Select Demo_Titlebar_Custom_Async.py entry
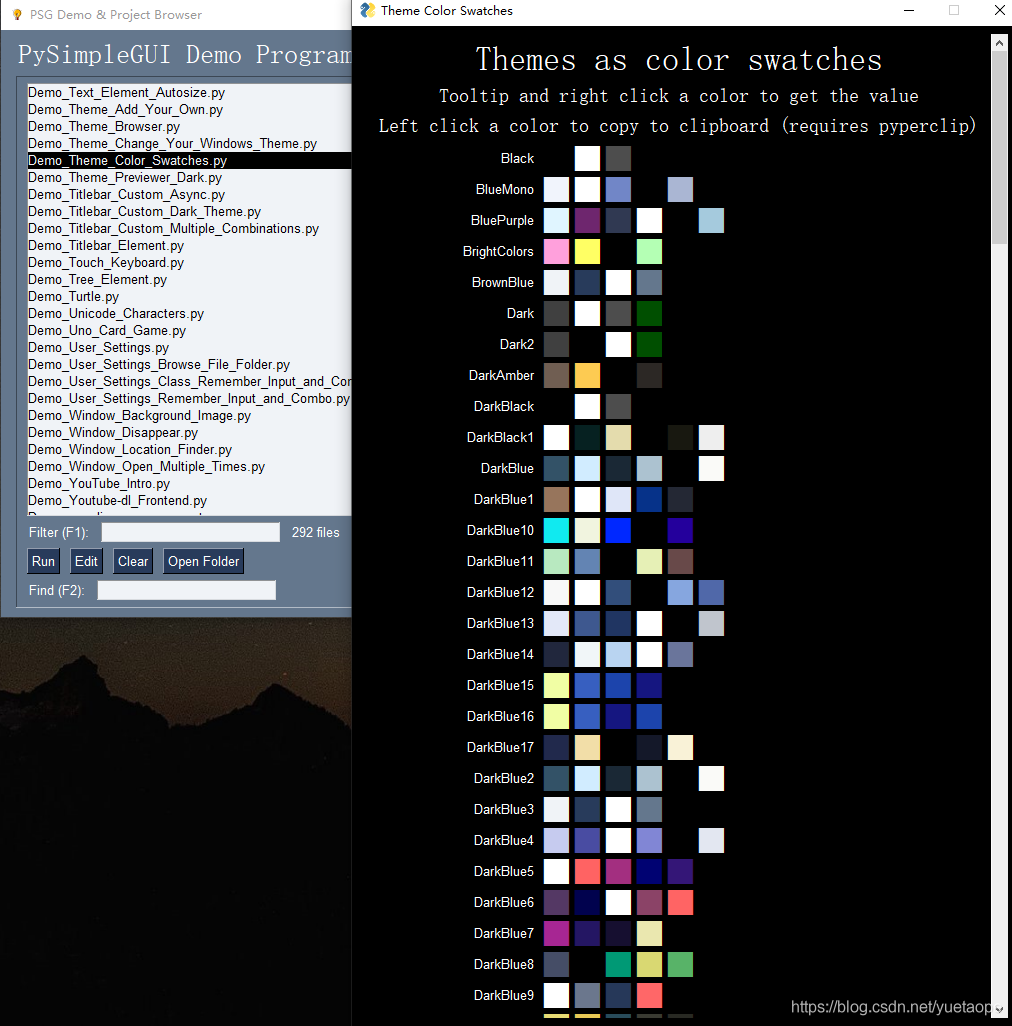This screenshot has width=1012, height=1026. (x=189, y=194)
